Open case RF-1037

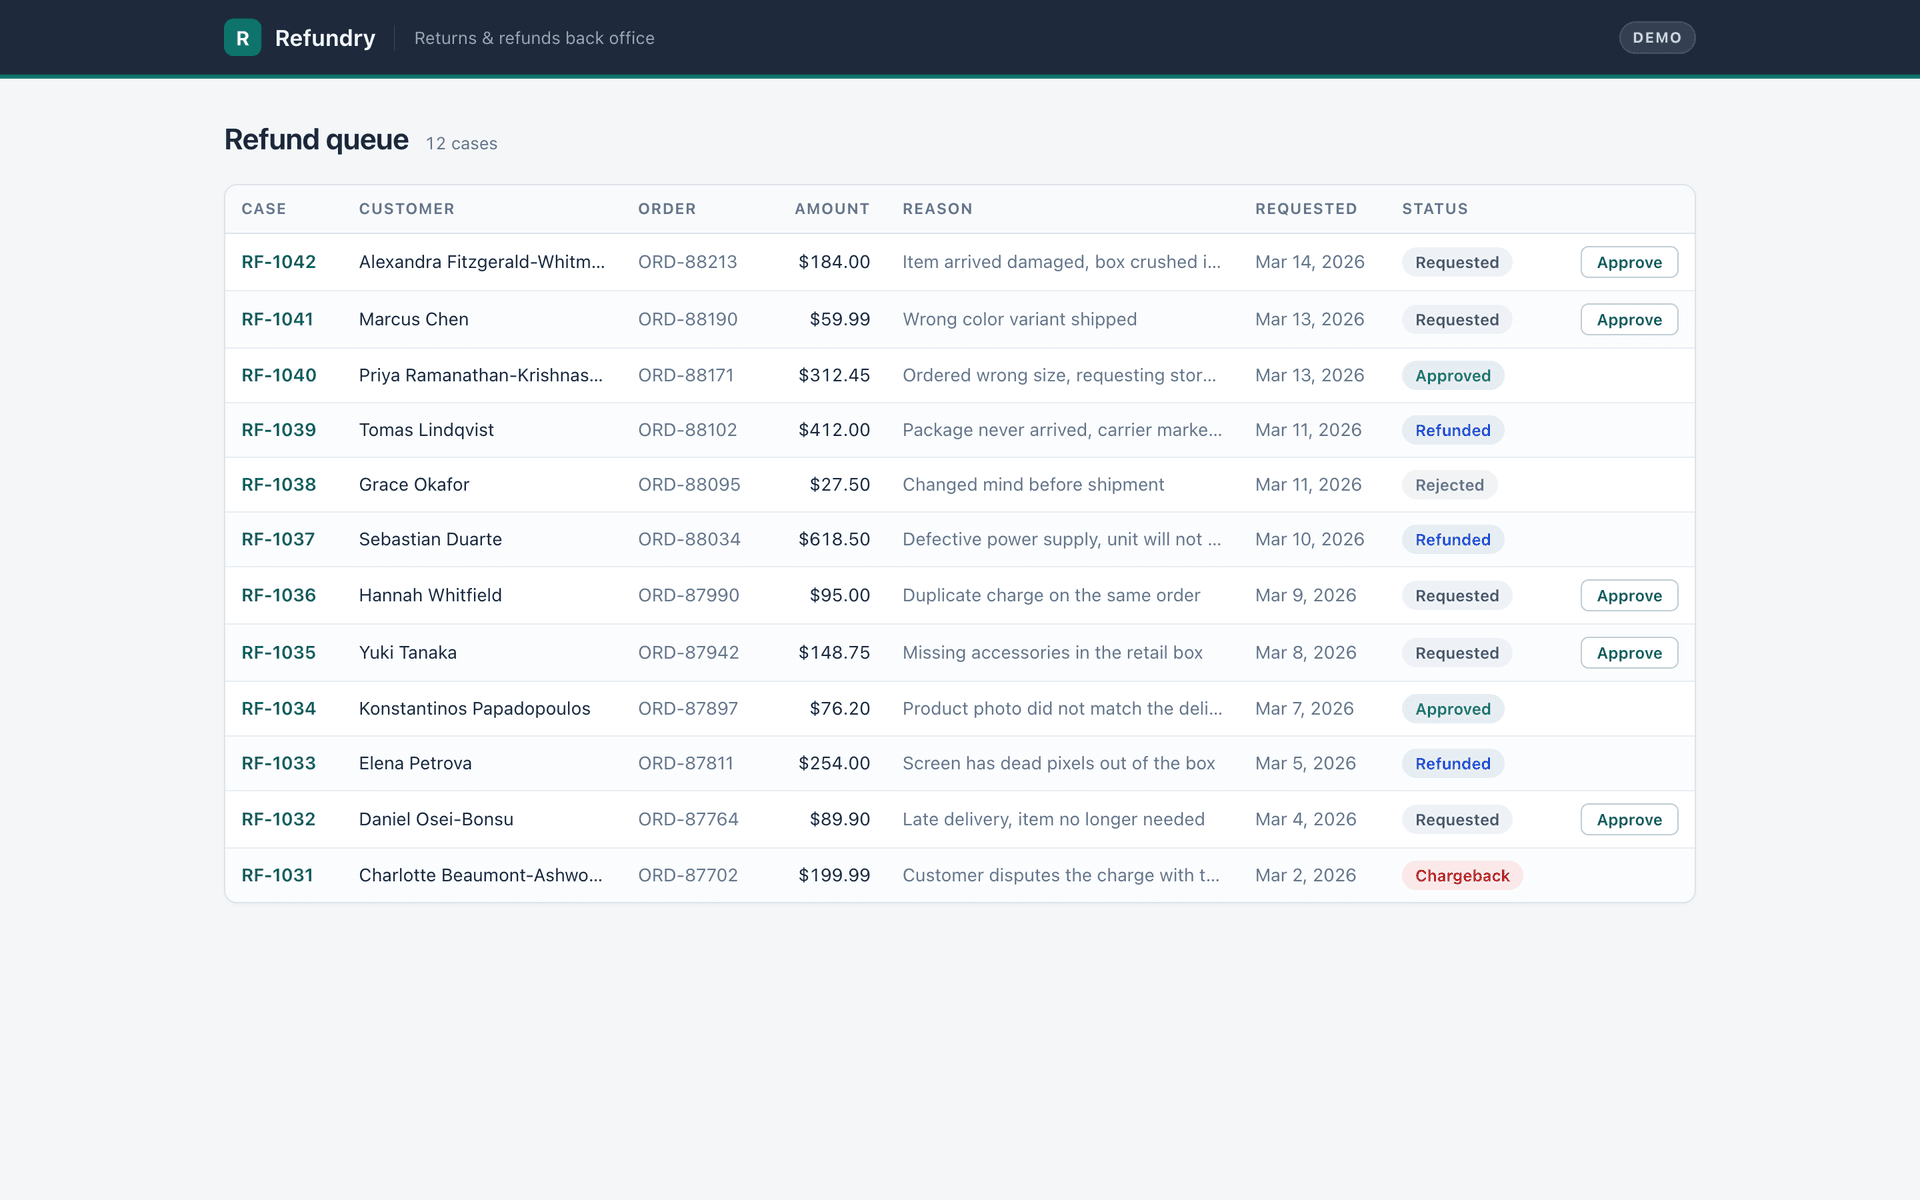(278, 539)
